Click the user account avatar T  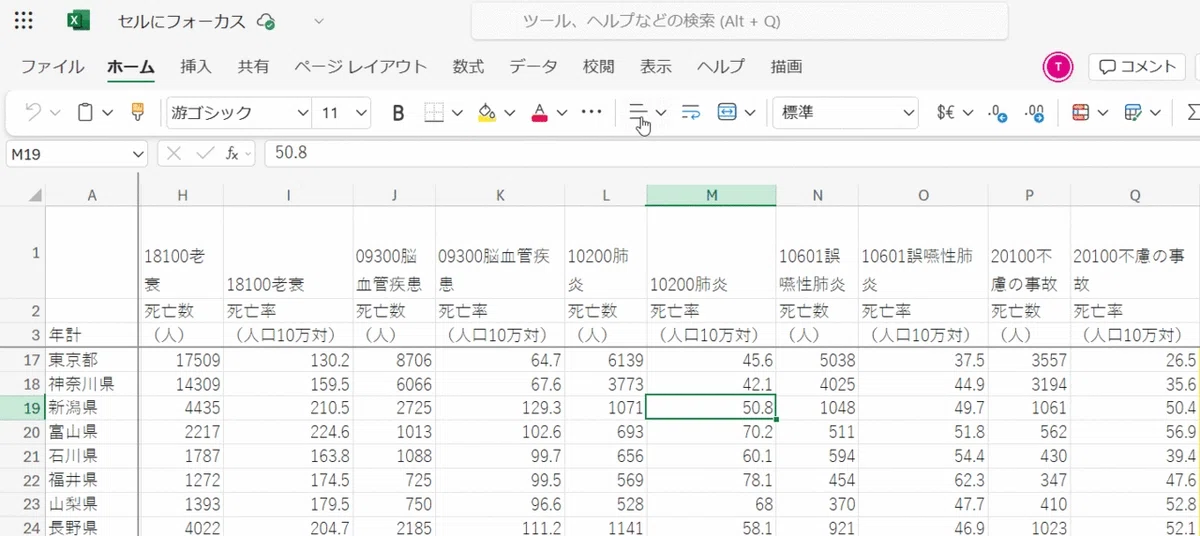[x=1058, y=67]
